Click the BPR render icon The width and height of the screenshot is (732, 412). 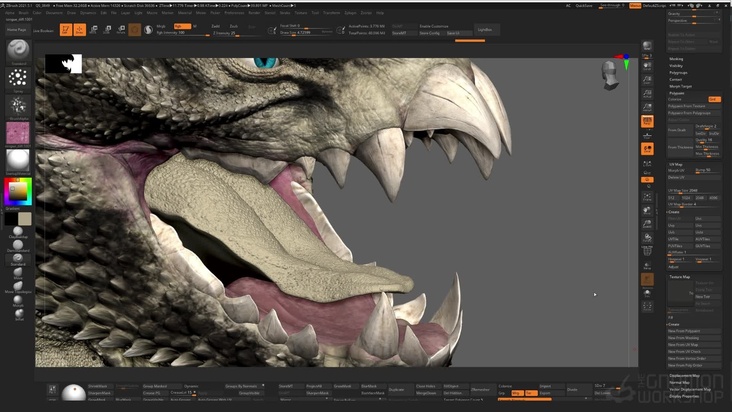click(647, 47)
